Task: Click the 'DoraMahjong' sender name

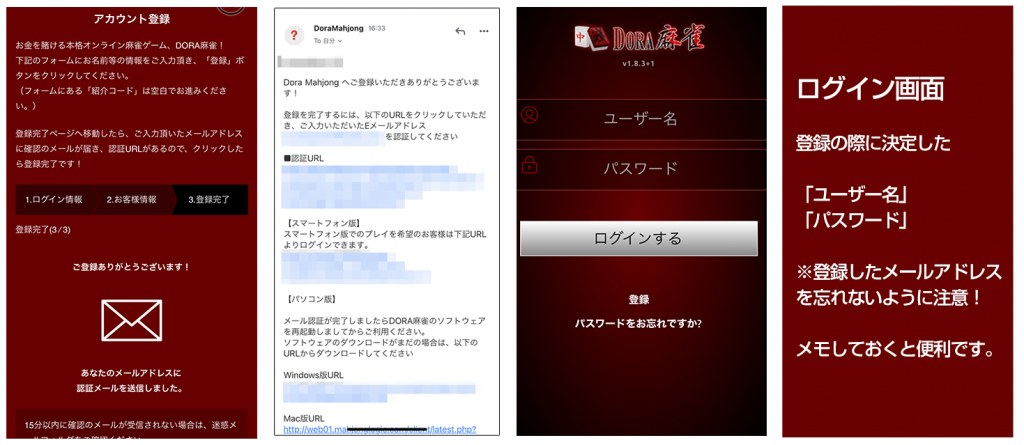Action: coord(338,29)
